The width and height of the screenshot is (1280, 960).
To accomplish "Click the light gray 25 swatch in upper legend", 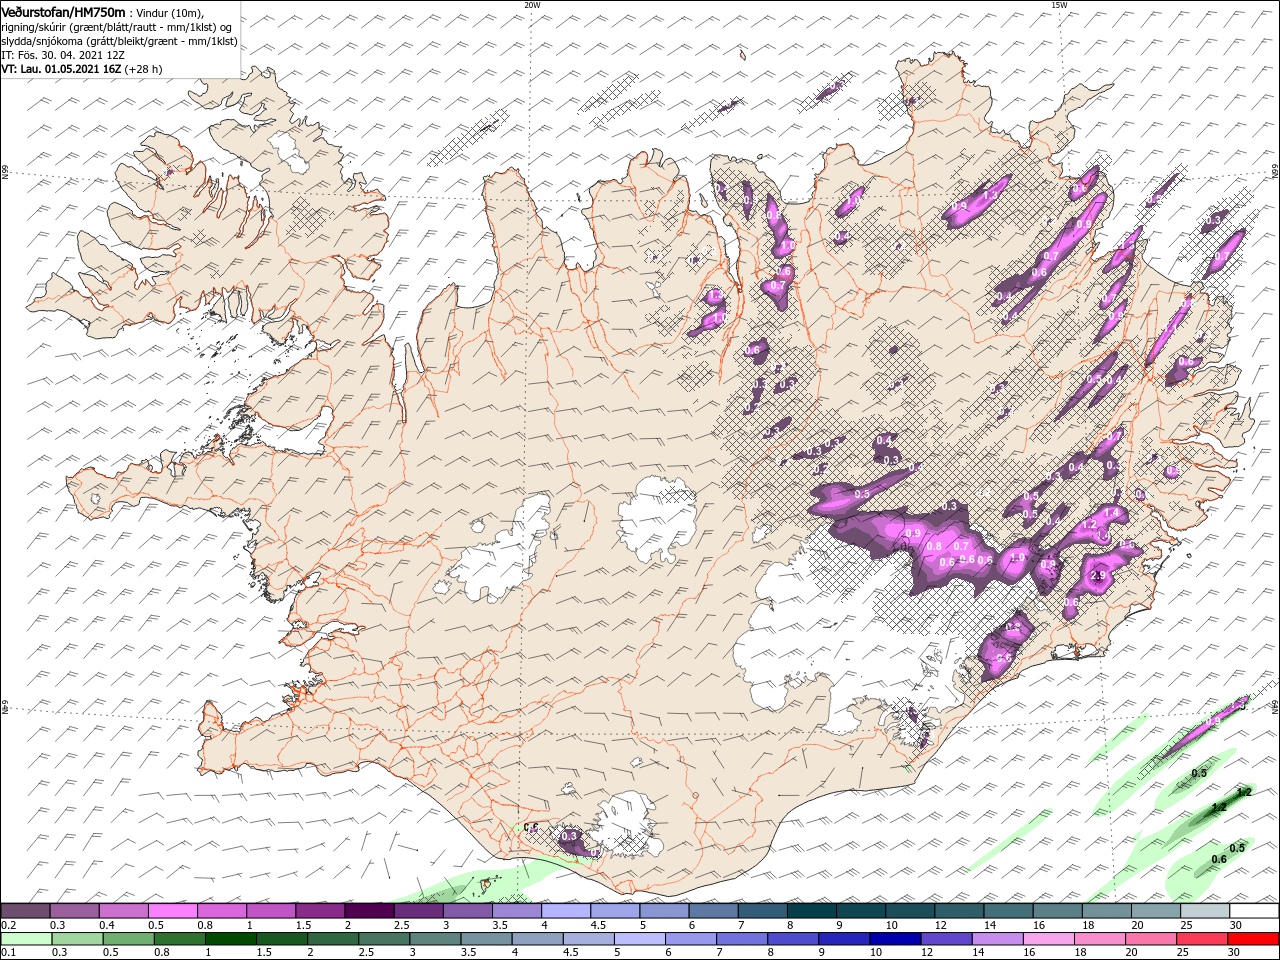I will click(x=1206, y=911).
